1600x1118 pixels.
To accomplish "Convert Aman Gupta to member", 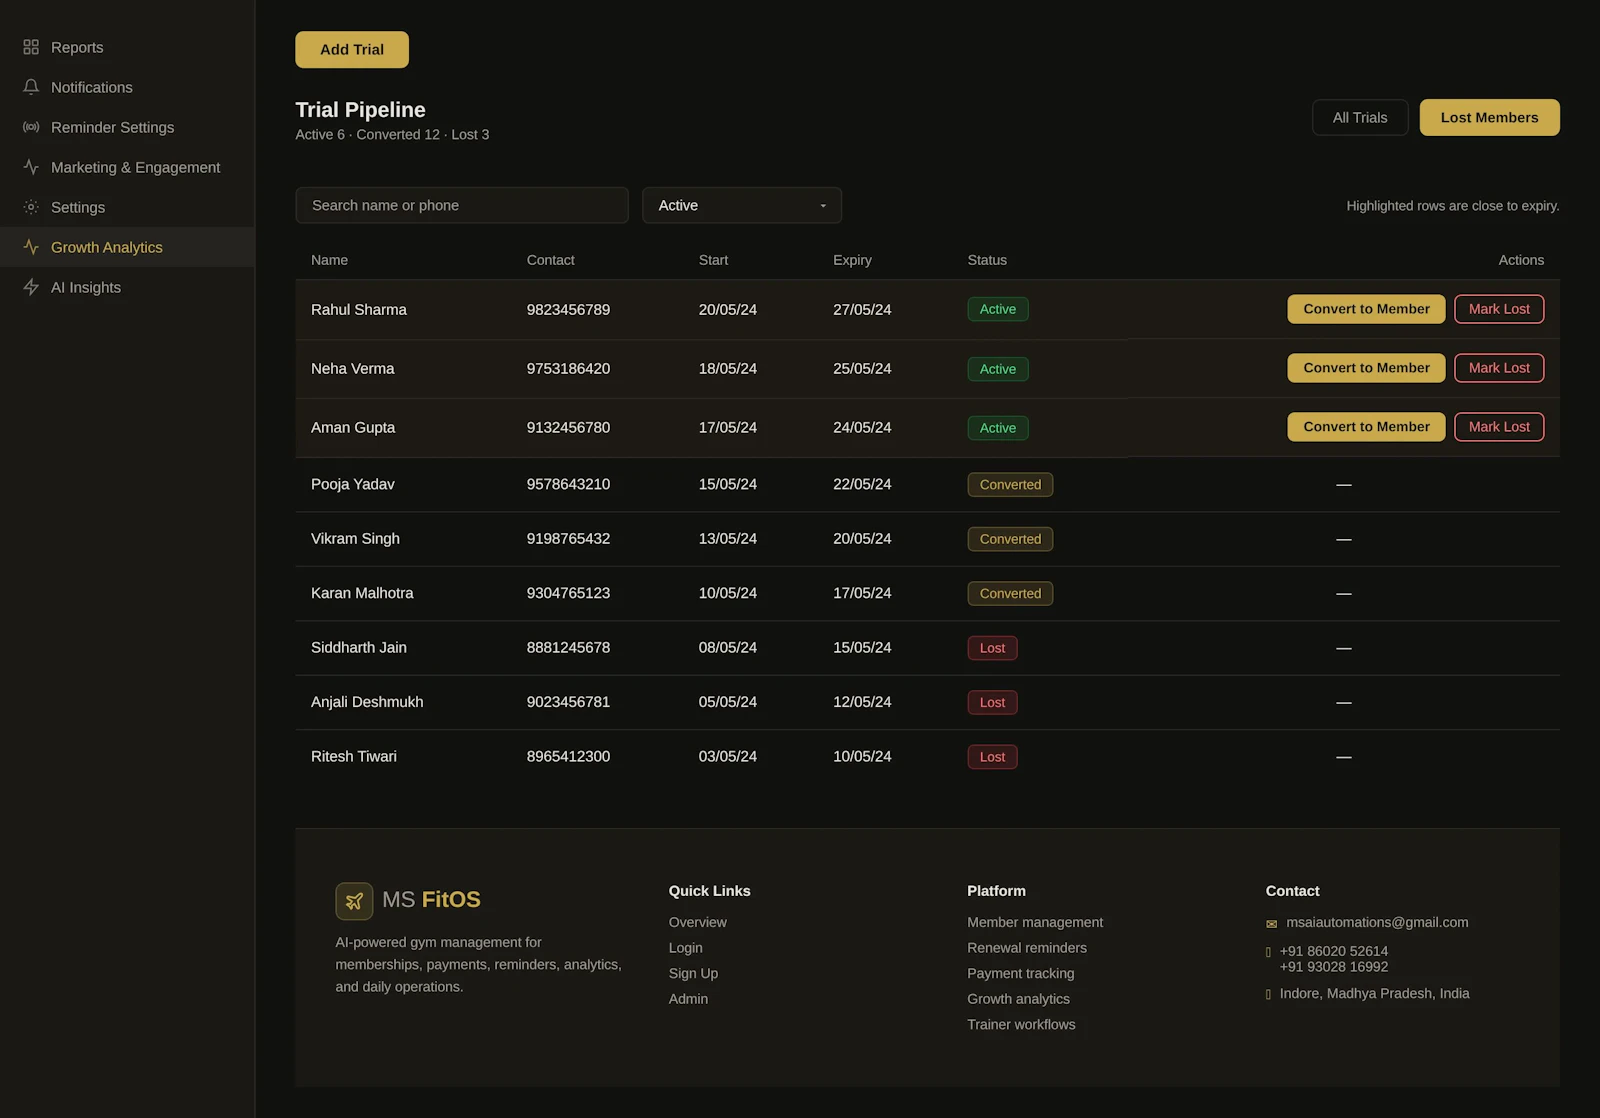I will click(x=1366, y=427).
